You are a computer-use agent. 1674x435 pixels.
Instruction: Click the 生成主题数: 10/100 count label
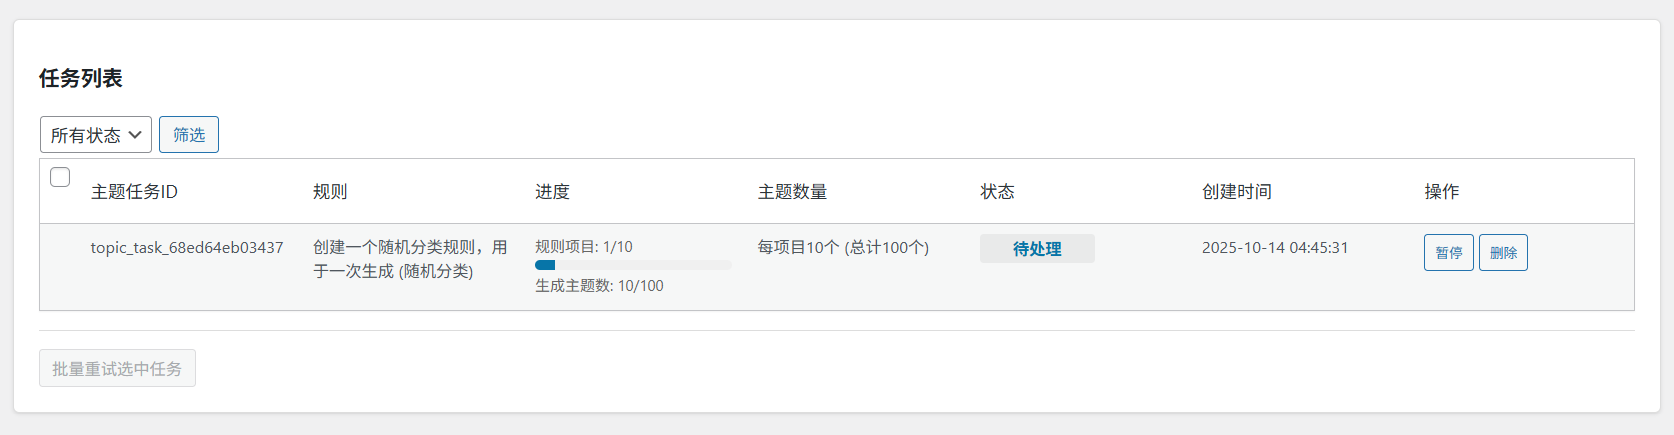pos(599,286)
